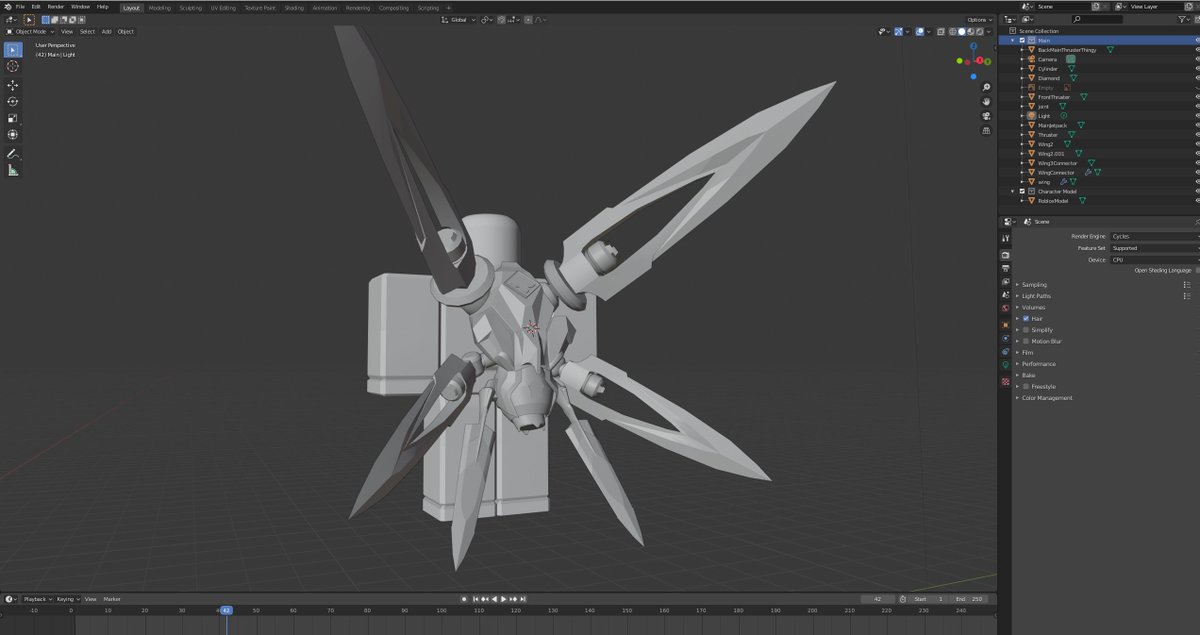Click the viewport zoom magnifier icon

click(x=986, y=87)
